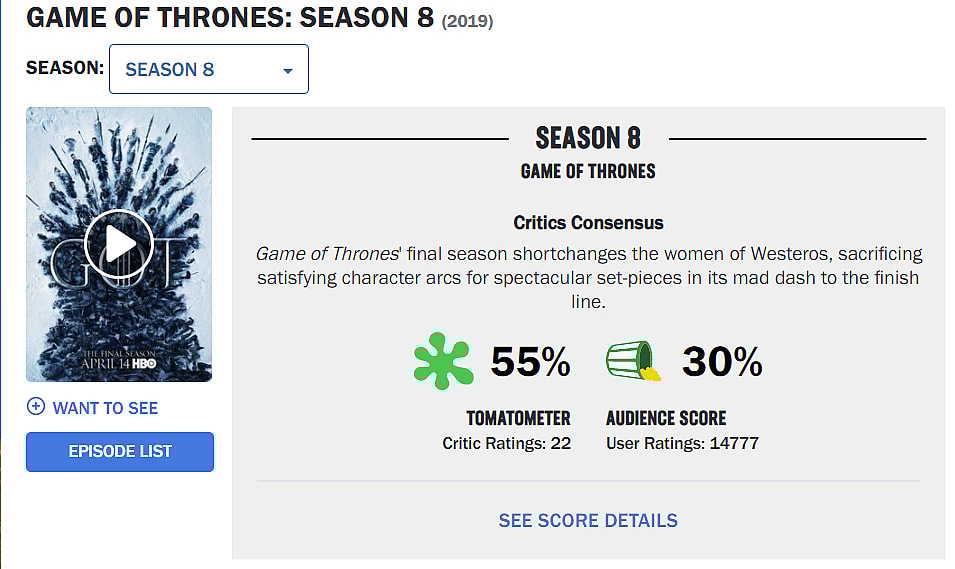Click the season dropdown arrow
Image resolution: width=955 pixels, height=569 pixels.
click(x=288, y=71)
